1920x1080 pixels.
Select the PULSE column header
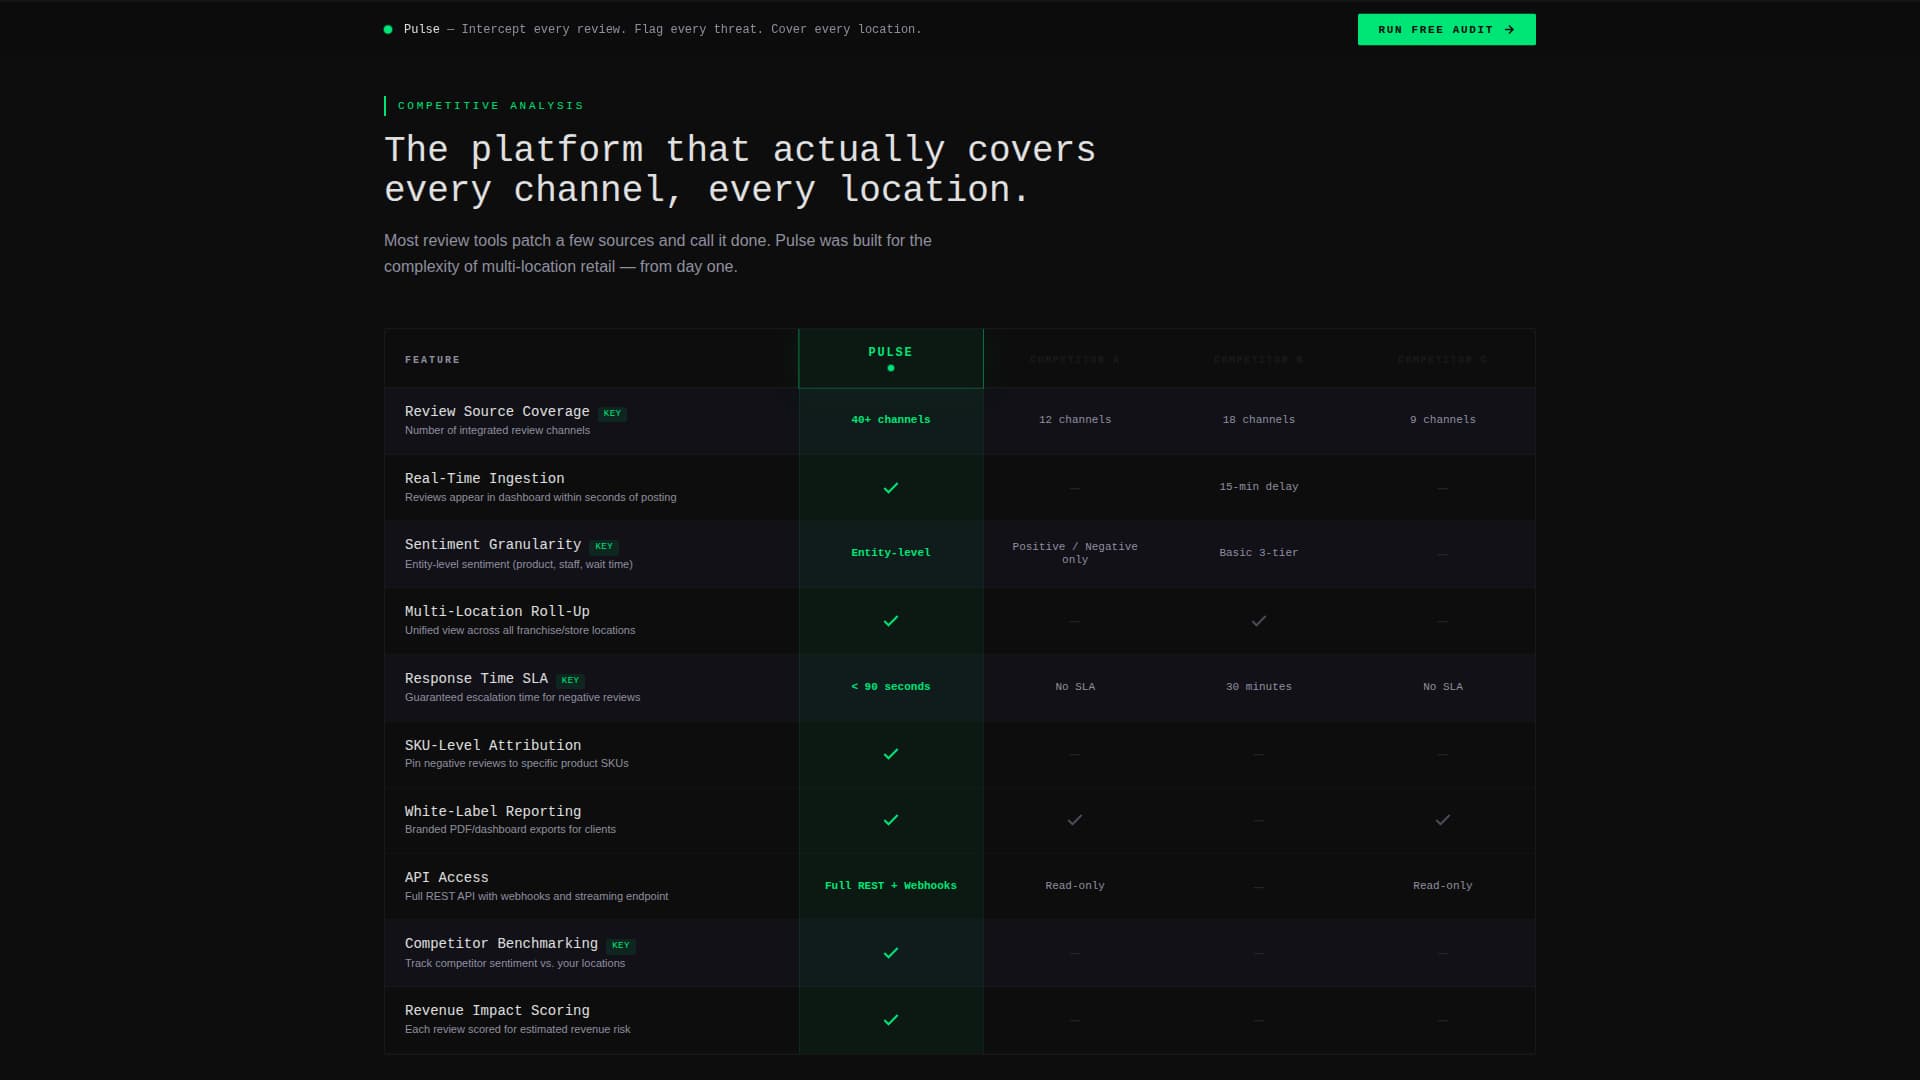(x=890, y=358)
